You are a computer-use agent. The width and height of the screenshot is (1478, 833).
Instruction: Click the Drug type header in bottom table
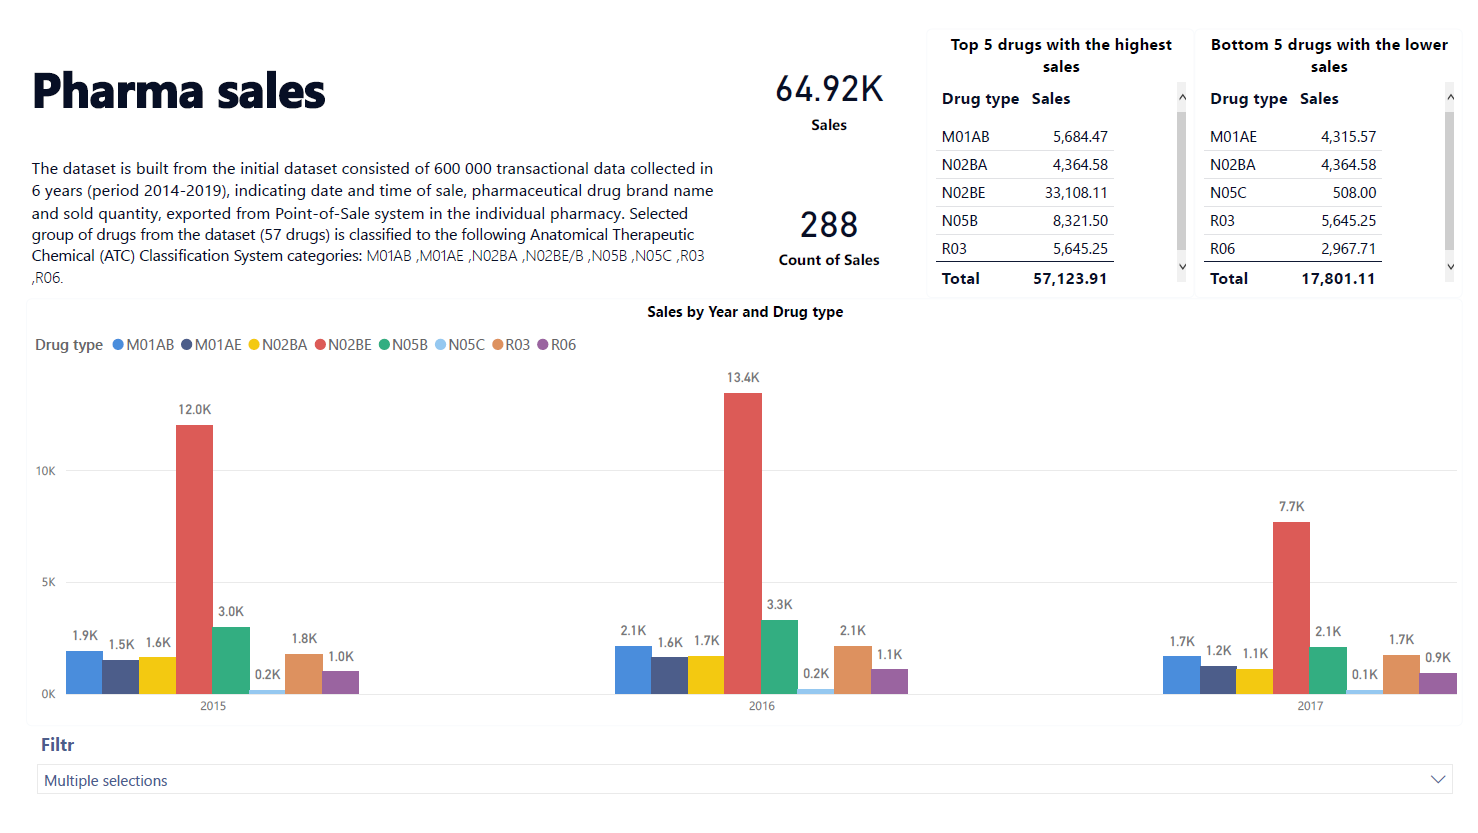(1248, 98)
